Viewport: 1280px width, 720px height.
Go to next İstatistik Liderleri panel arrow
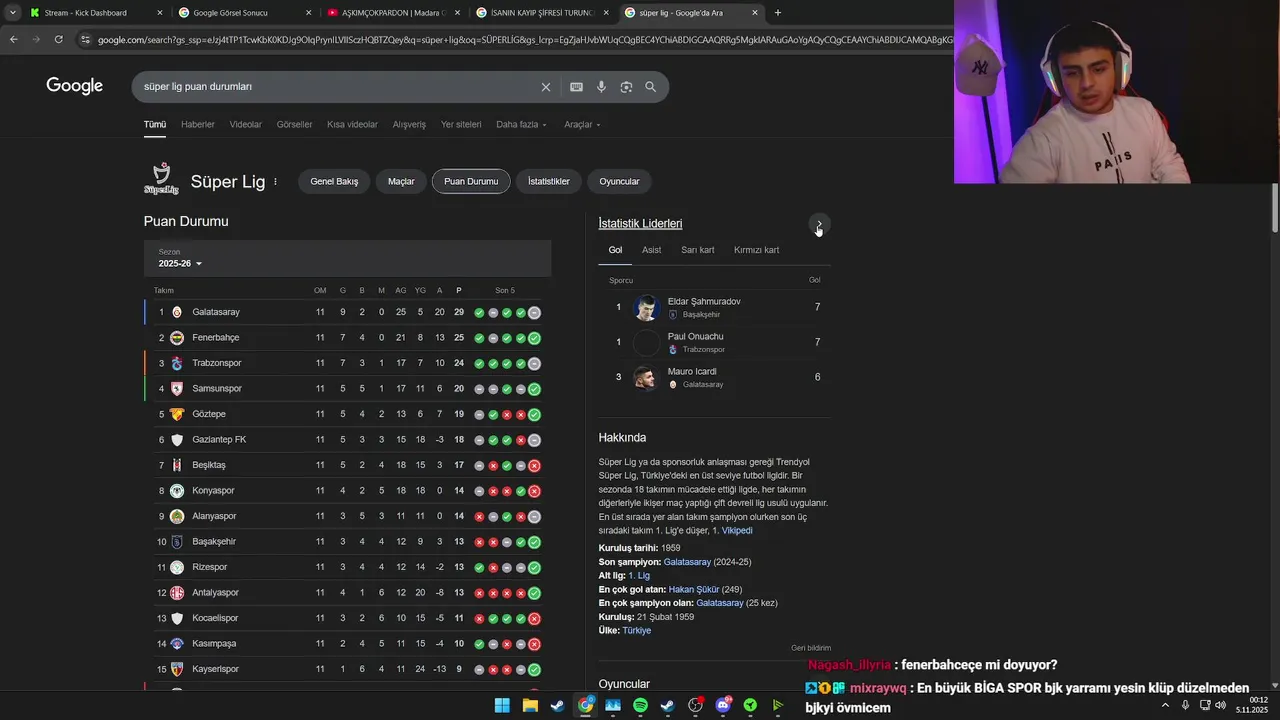click(x=819, y=224)
